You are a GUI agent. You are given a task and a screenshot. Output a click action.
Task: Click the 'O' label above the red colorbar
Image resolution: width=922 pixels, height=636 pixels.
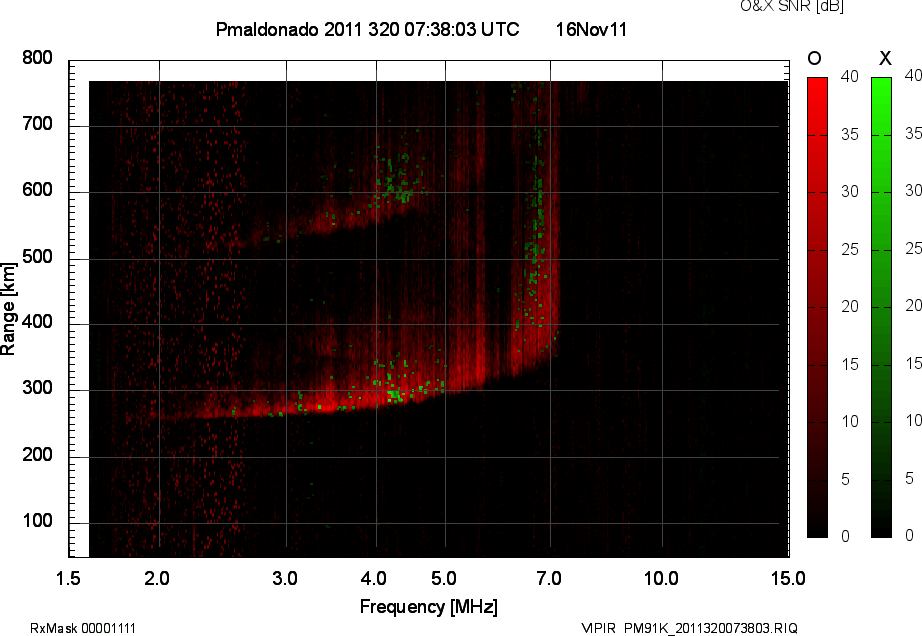[x=814, y=58]
